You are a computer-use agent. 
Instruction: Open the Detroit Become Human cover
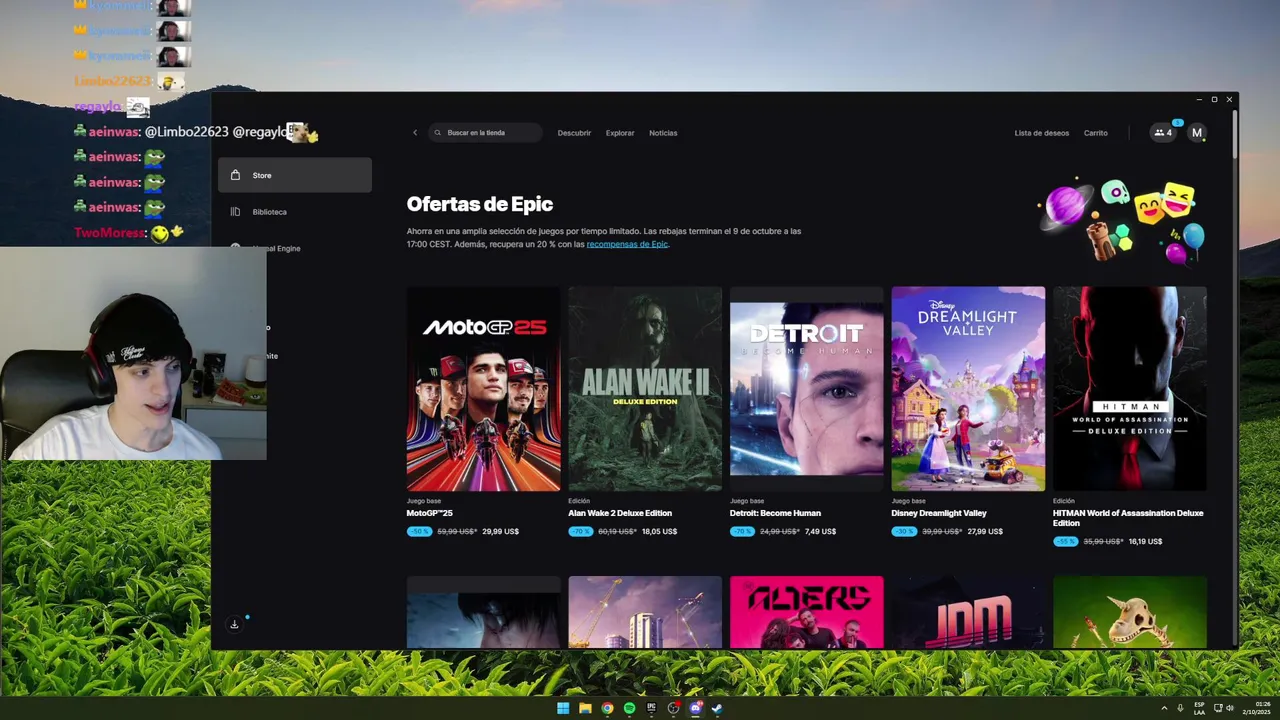(807, 389)
